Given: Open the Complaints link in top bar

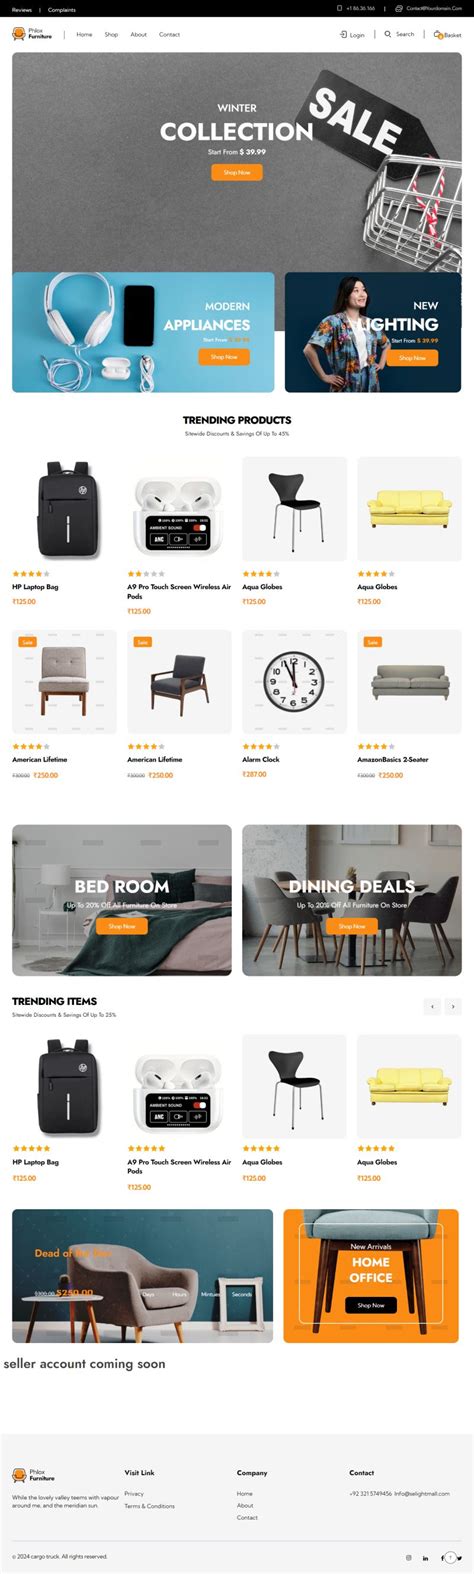Looking at the screenshot, I should click(62, 9).
